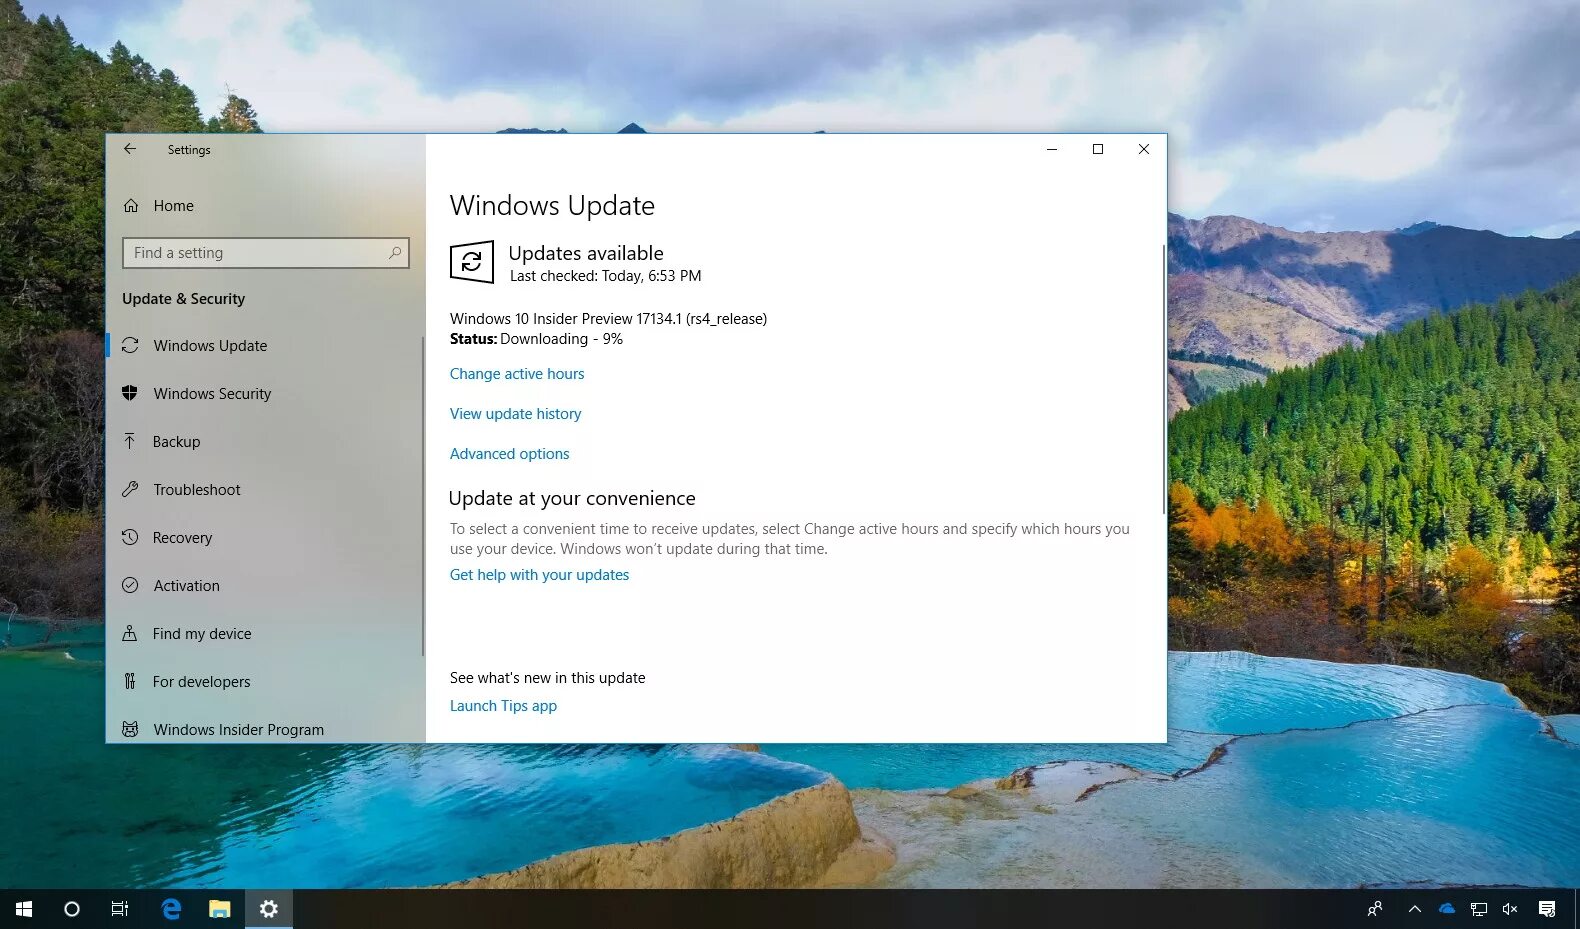Click the Backup upload arrow icon
Screen dimensions: 1580x929
(130, 441)
